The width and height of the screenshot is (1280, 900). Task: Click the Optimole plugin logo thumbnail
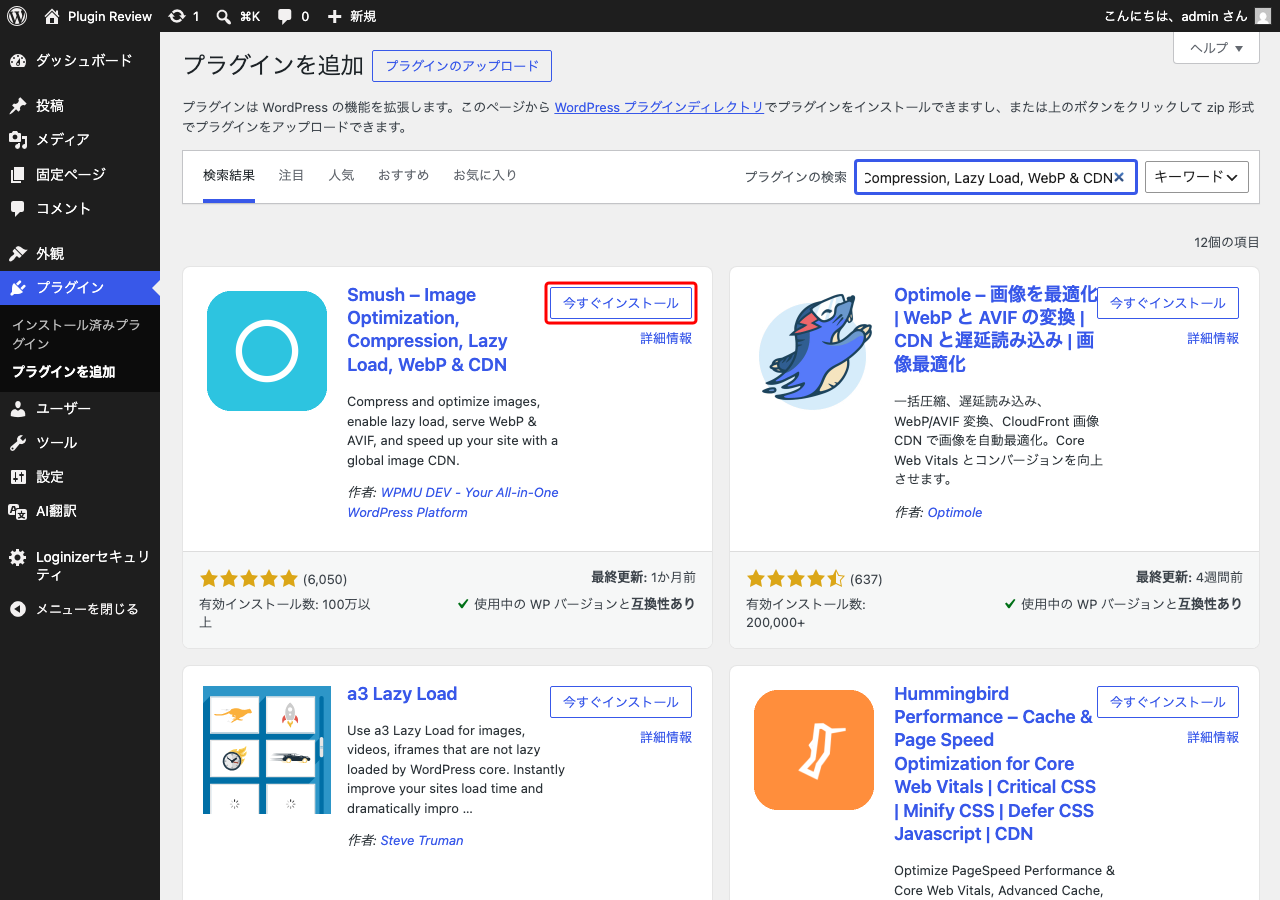pos(814,351)
